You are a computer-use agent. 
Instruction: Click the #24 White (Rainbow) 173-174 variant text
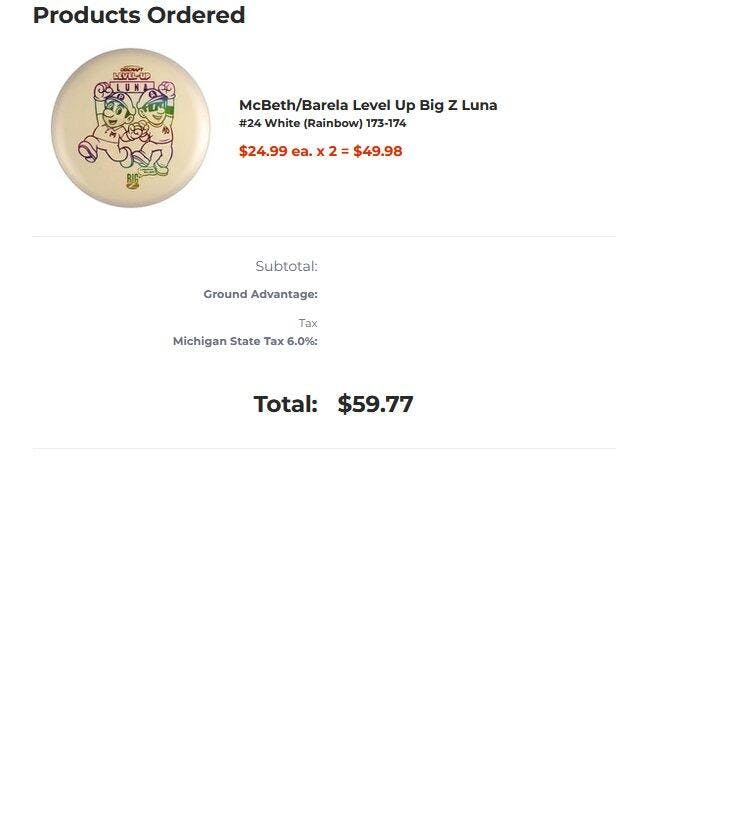click(x=323, y=123)
